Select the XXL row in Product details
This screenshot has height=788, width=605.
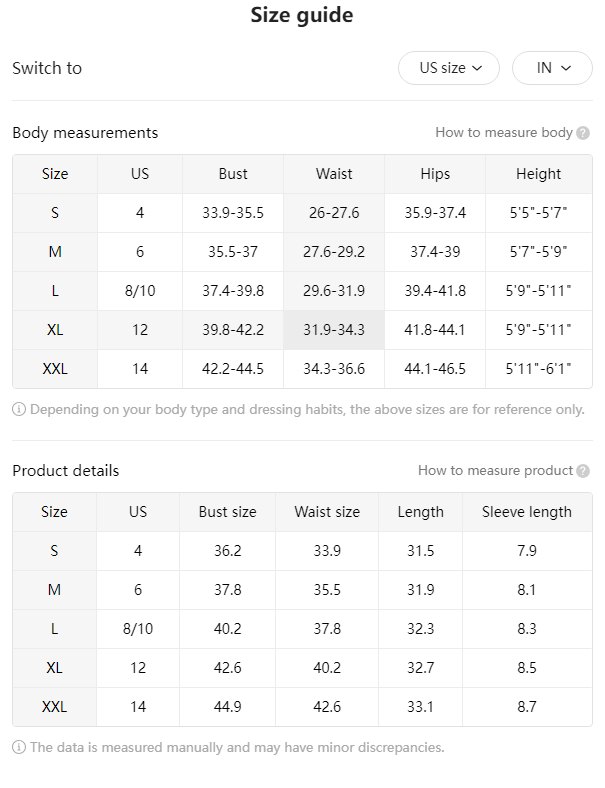tap(302, 707)
